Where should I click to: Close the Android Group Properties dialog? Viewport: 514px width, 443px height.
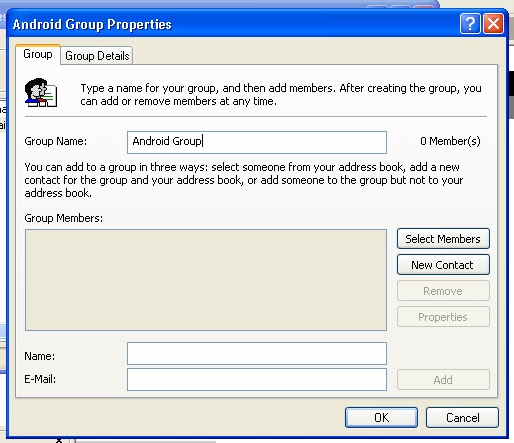pyautogui.click(x=493, y=24)
